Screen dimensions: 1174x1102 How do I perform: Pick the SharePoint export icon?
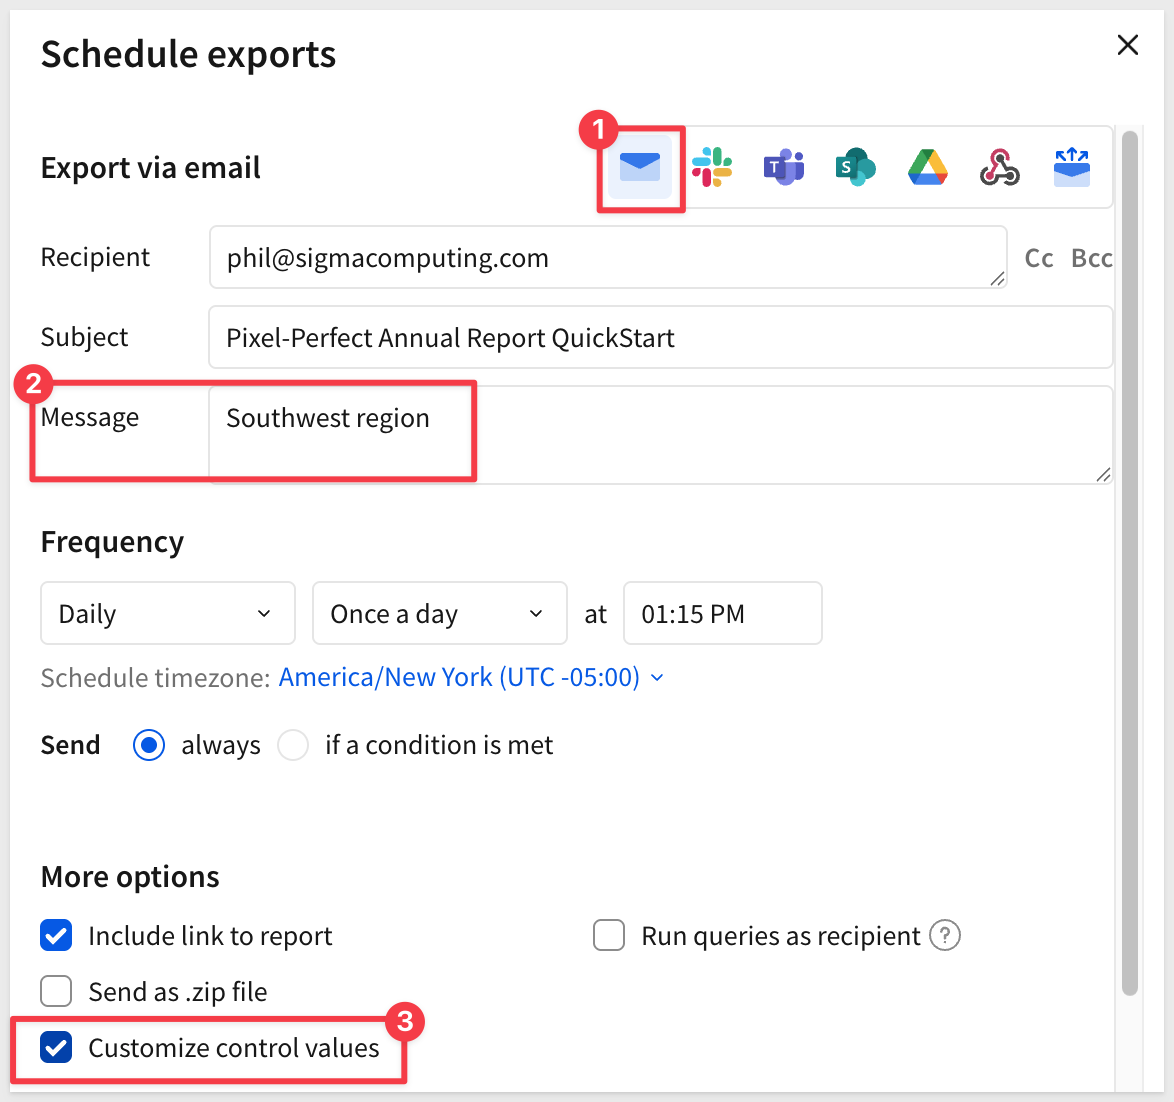point(856,168)
